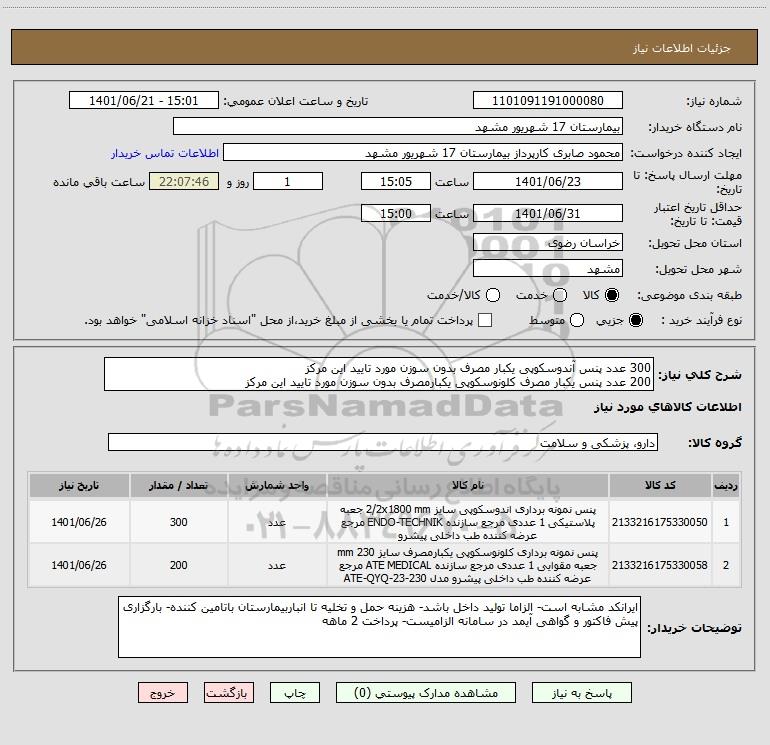Click the ردیف column header
Image resolution: width=770 pixels, height=745 pixels.
click(726, 485)
